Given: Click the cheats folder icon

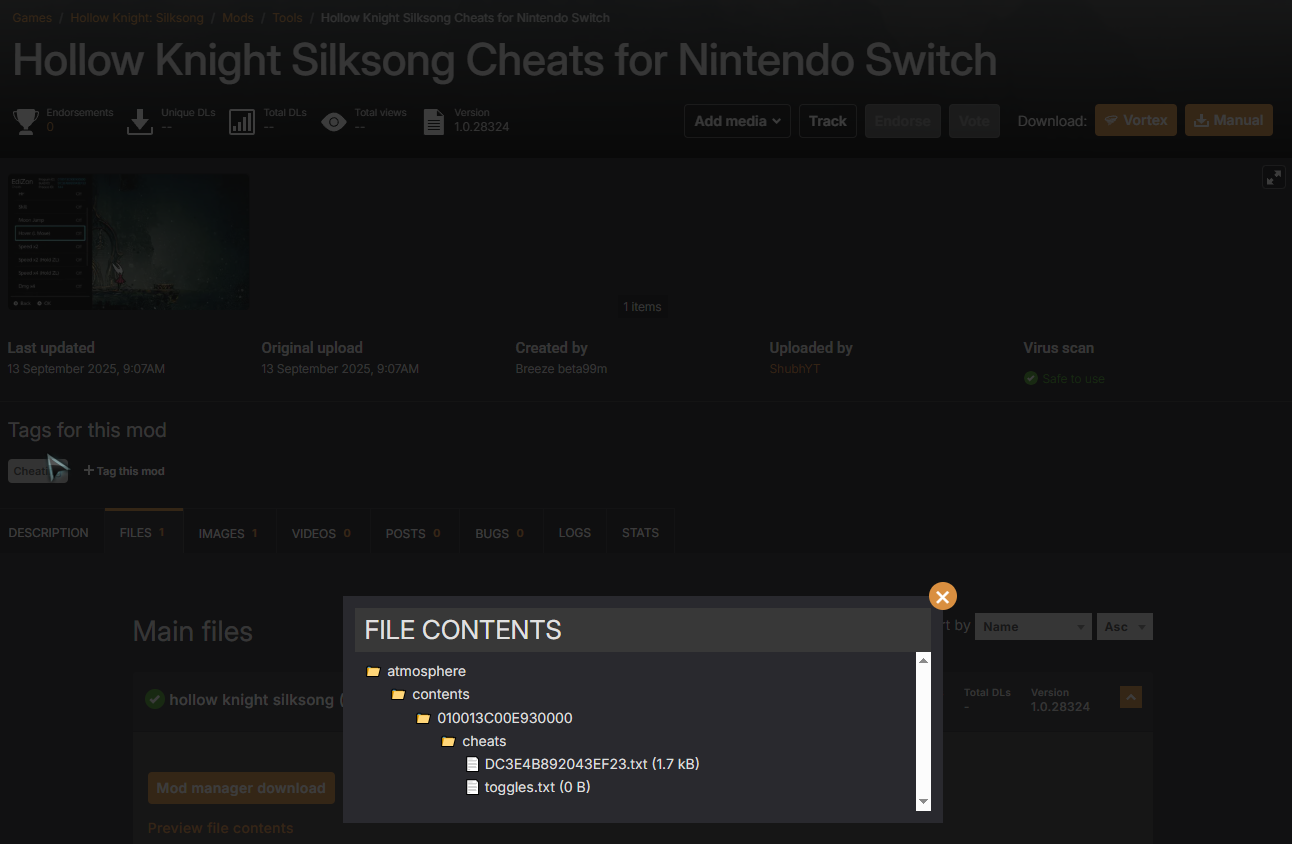Looking at the screenshot, I should [448, 741].
